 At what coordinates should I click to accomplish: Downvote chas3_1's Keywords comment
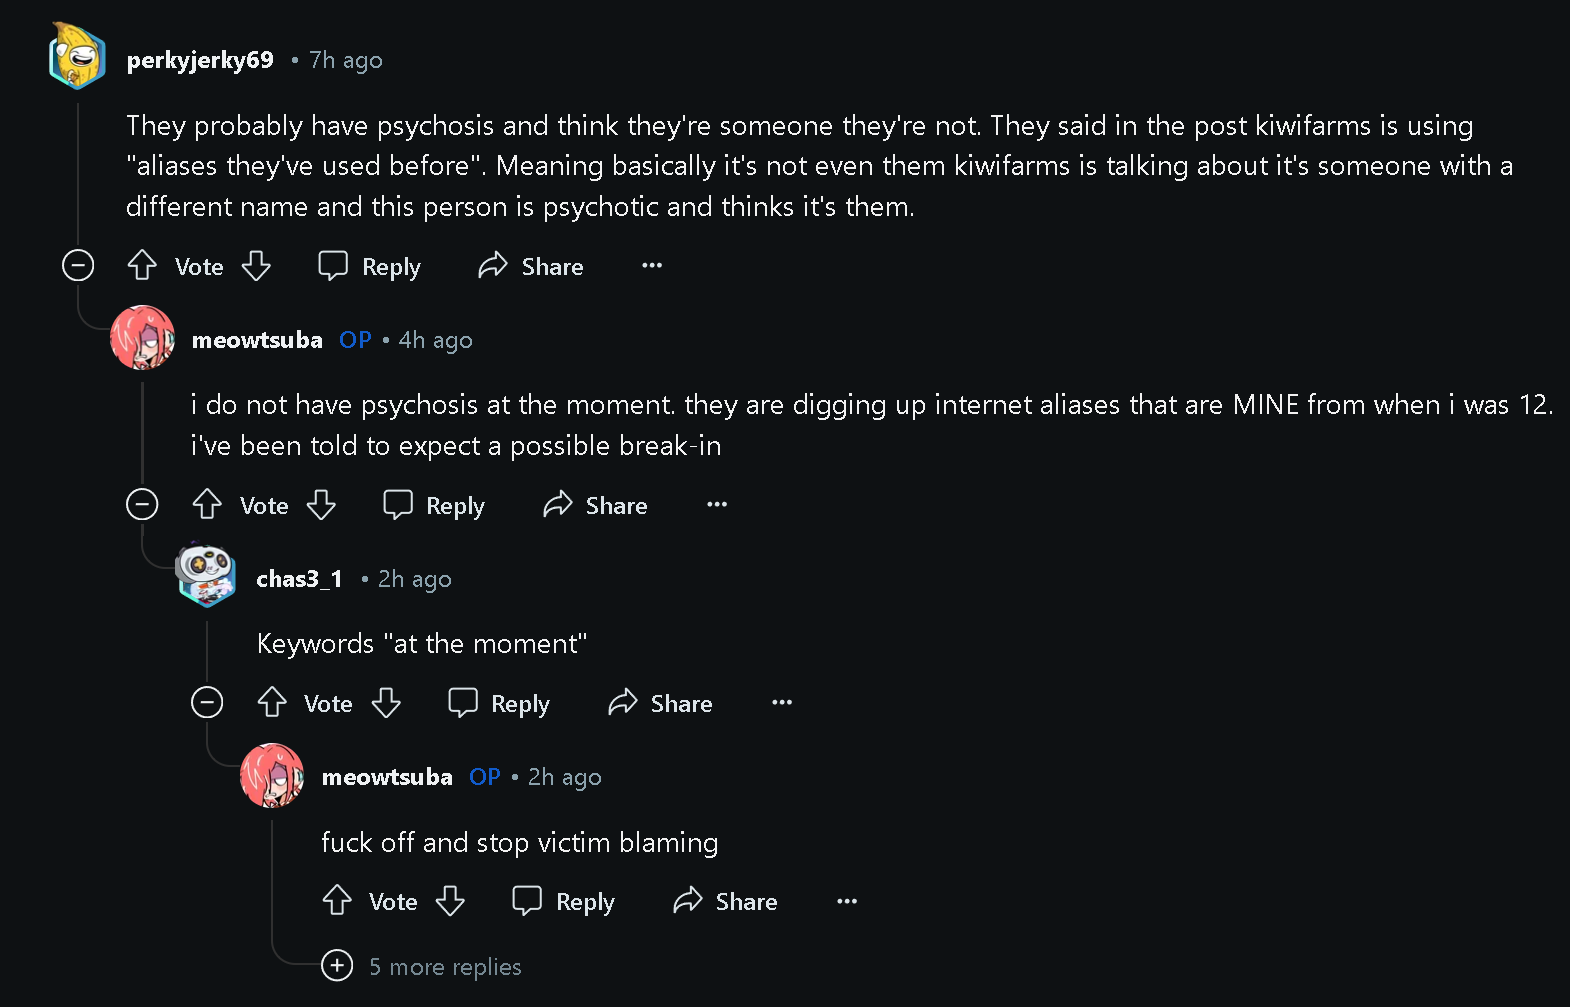386,703
